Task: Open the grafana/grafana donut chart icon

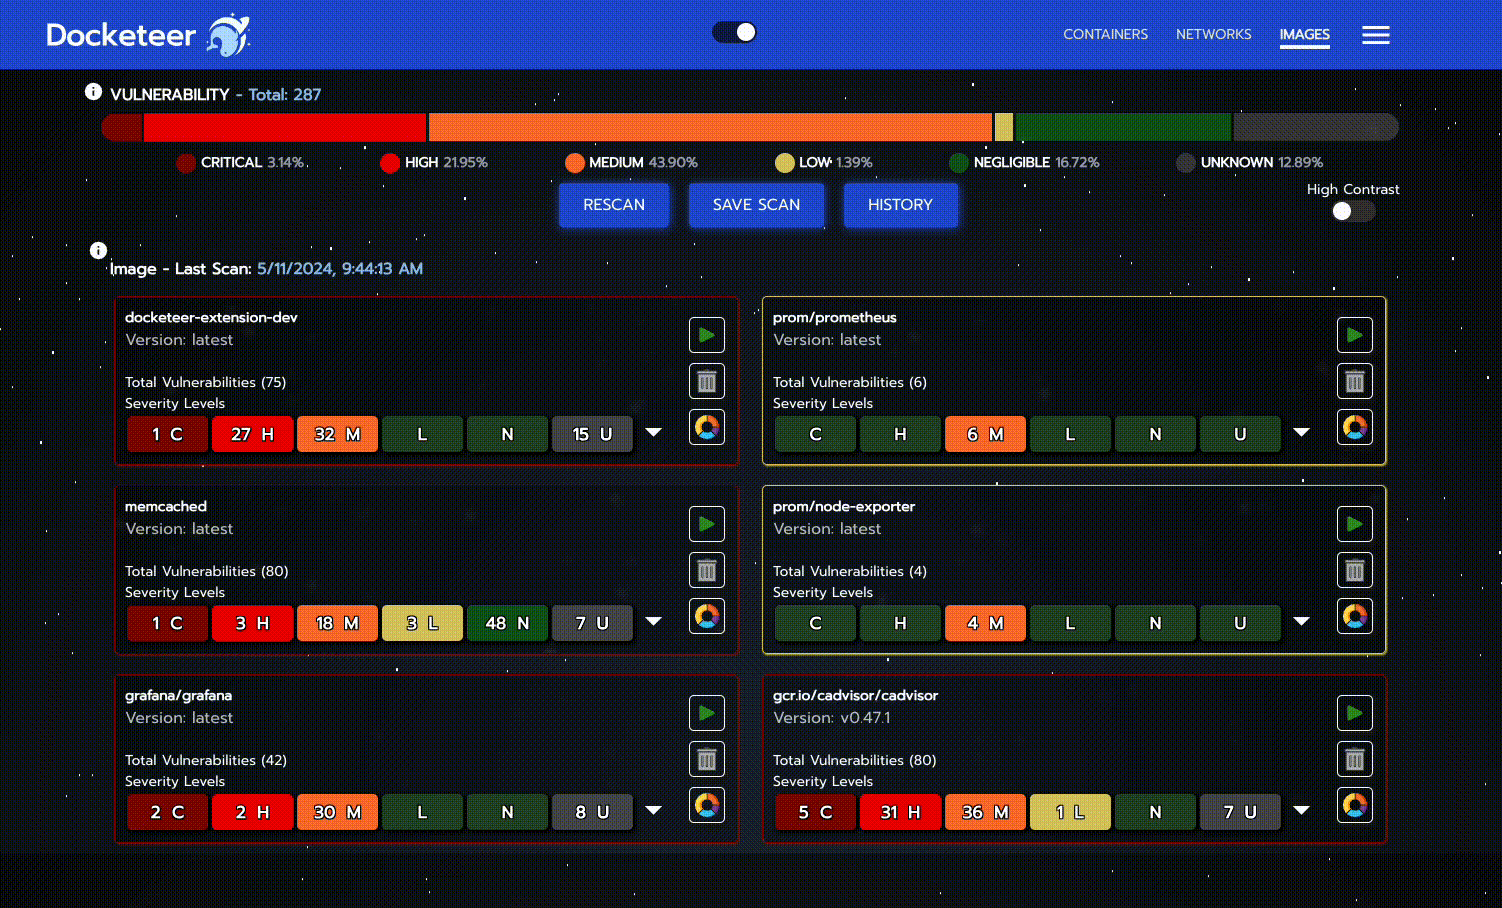Action: tap(707, 805)
